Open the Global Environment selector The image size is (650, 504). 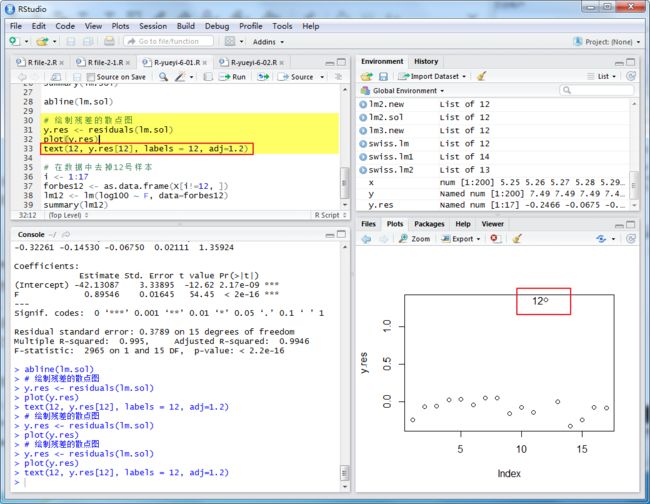pos(403,90)
